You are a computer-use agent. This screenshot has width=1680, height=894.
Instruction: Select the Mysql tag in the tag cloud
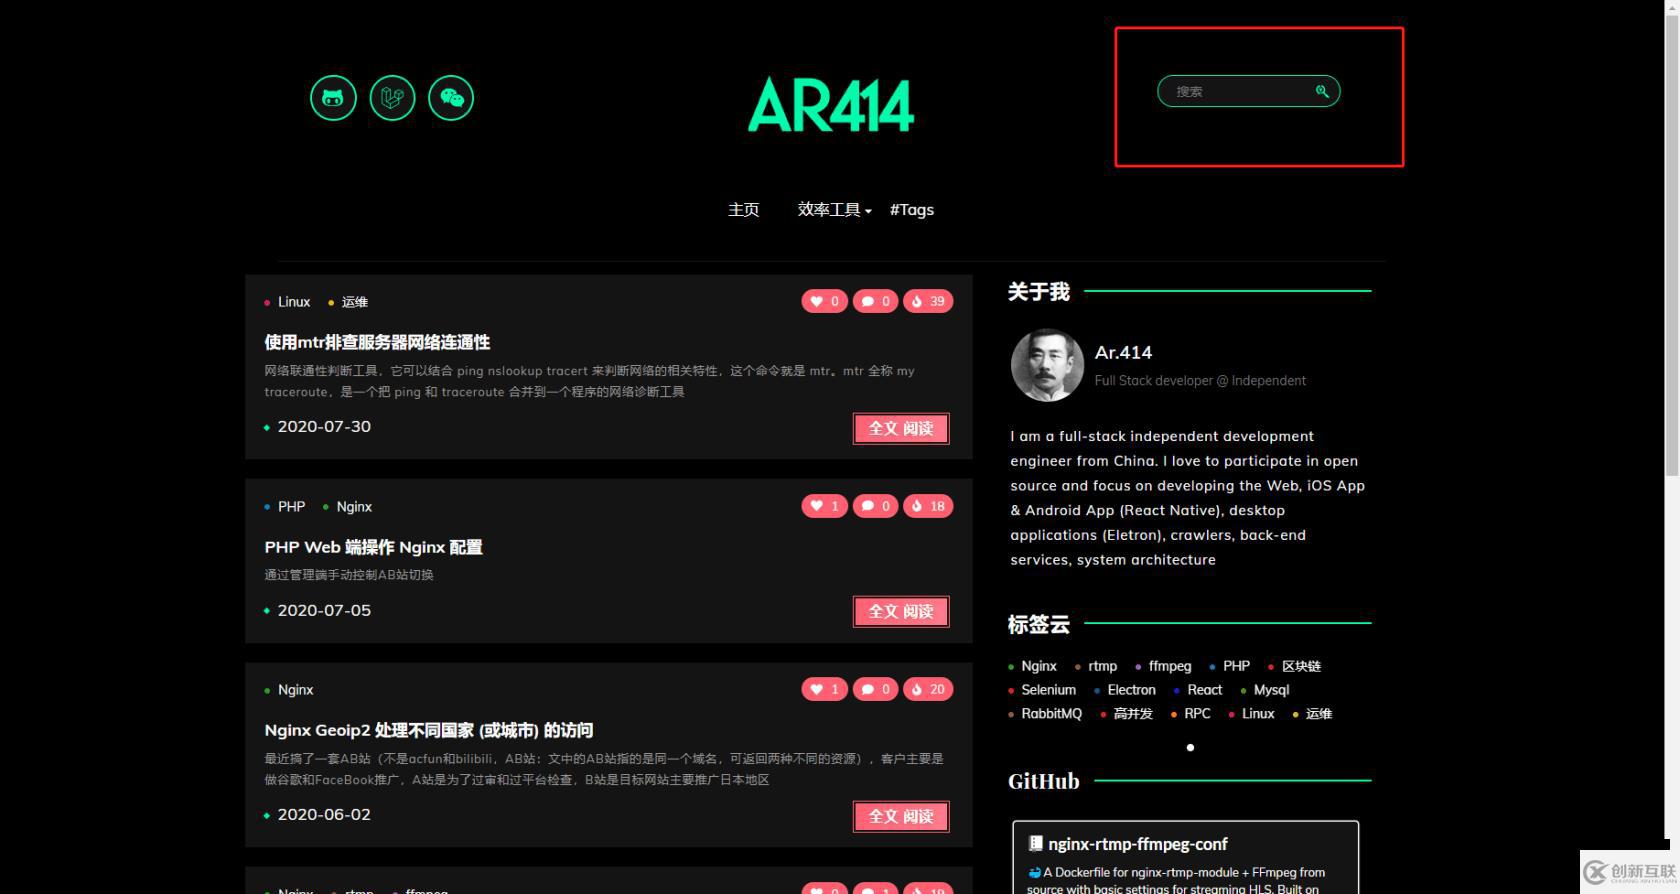(x=1271, y=690)
